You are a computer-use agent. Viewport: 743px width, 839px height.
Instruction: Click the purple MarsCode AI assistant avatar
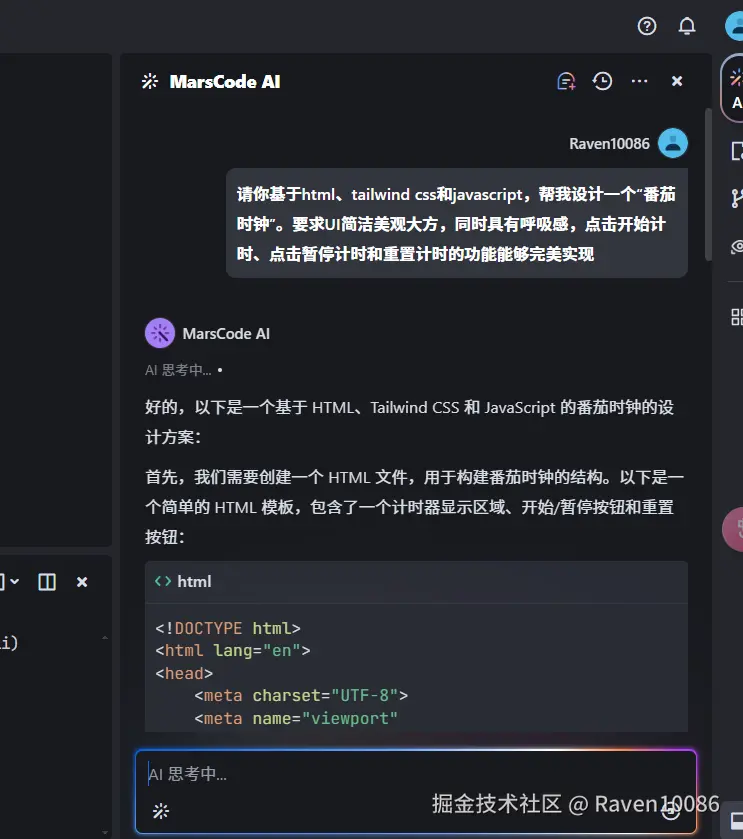[x=160, y=333]
